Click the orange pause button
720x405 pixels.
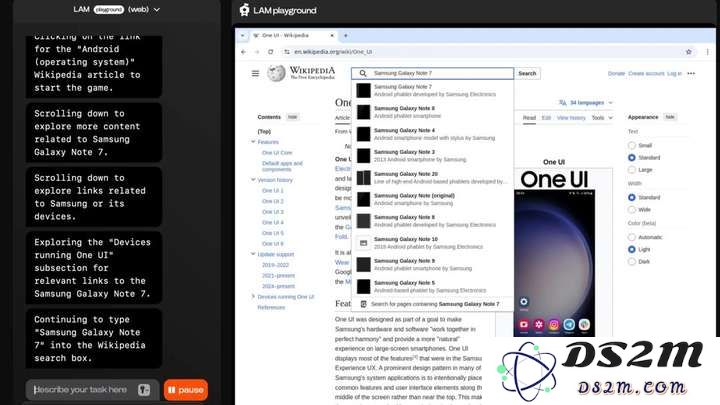click(186, 390)
